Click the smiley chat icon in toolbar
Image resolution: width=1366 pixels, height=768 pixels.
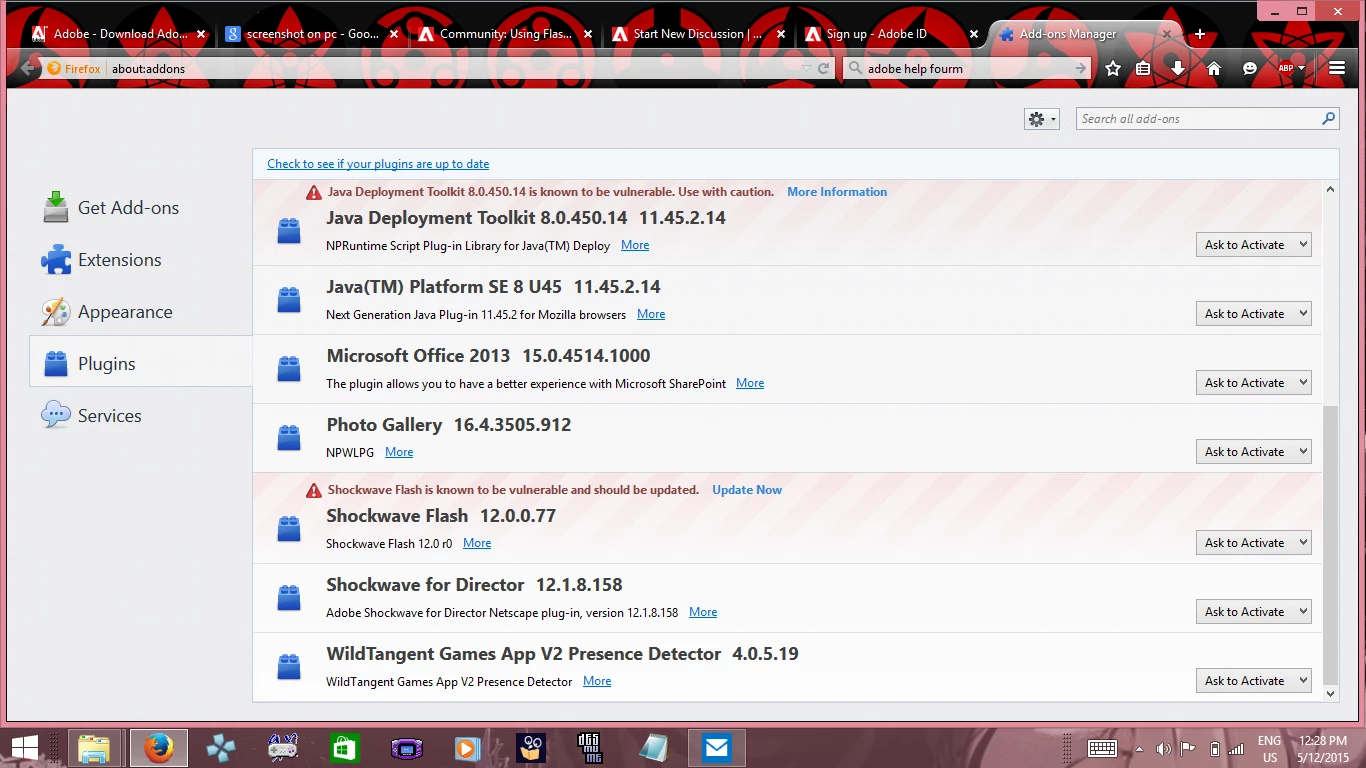[1250, 68]
